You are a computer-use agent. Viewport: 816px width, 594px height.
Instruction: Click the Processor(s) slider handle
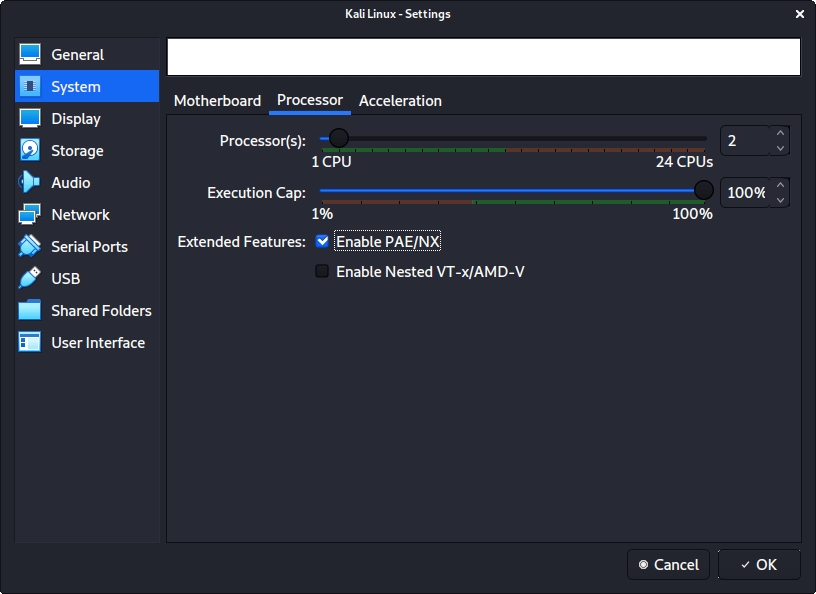point(339,138)
